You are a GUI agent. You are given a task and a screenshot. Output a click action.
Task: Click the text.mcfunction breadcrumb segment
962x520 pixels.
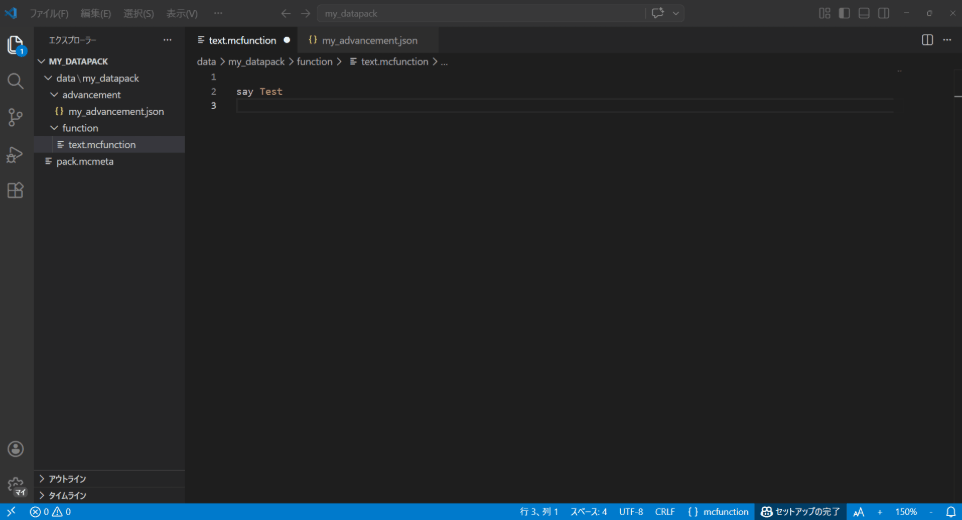pos(394,61)
